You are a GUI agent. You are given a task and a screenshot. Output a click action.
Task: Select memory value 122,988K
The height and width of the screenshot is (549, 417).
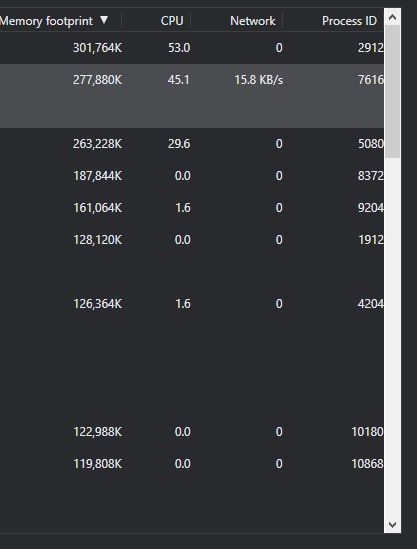(x=97, y=432)
